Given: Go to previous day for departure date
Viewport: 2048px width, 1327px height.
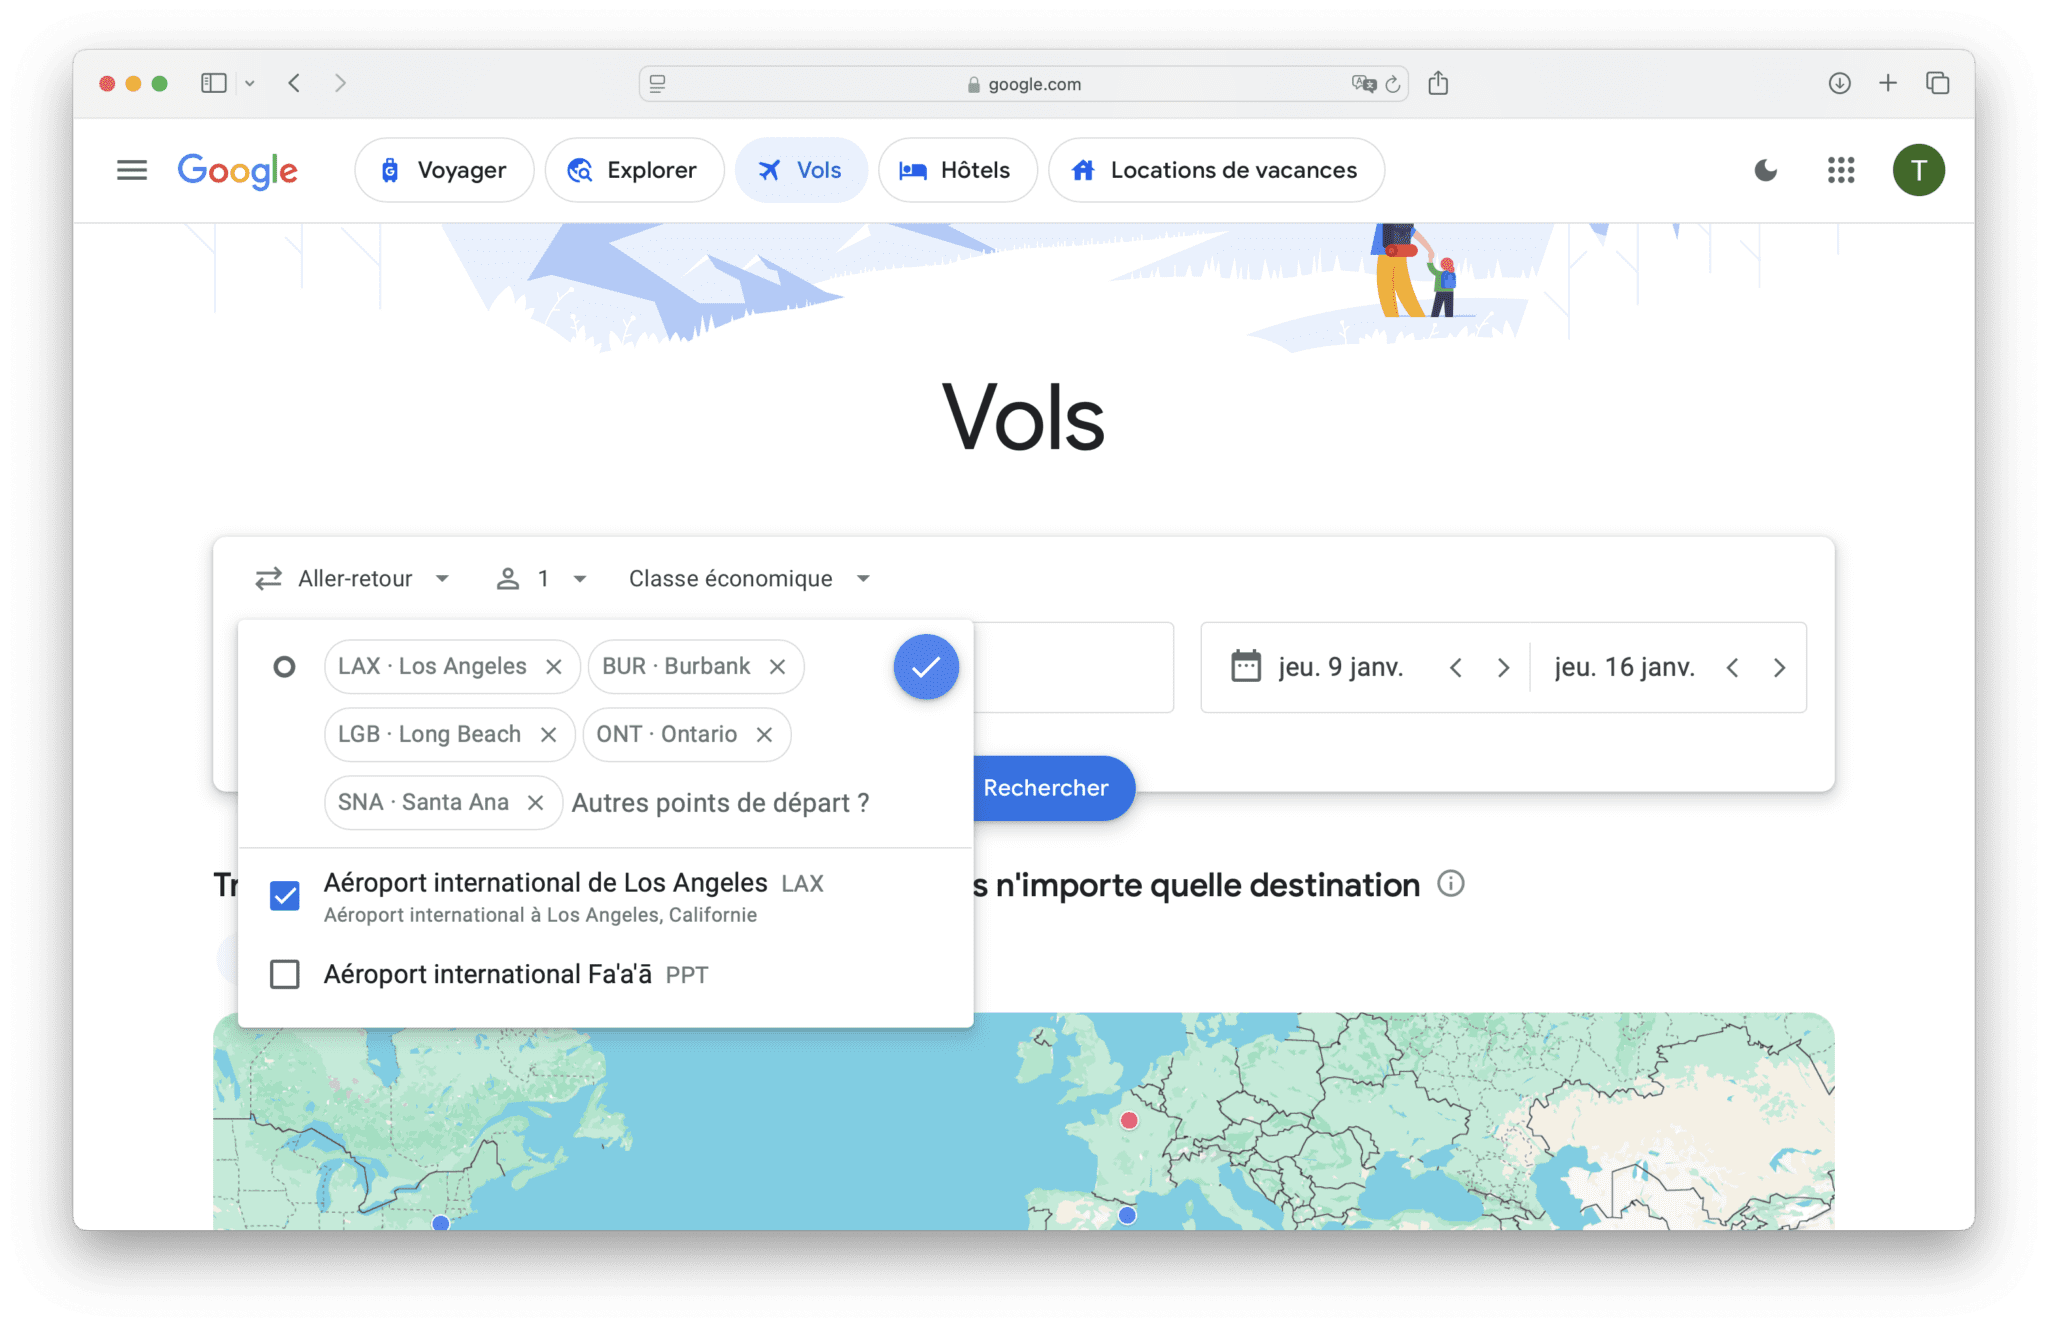Looking at the screenshot, I should (x=1456, y=668).
